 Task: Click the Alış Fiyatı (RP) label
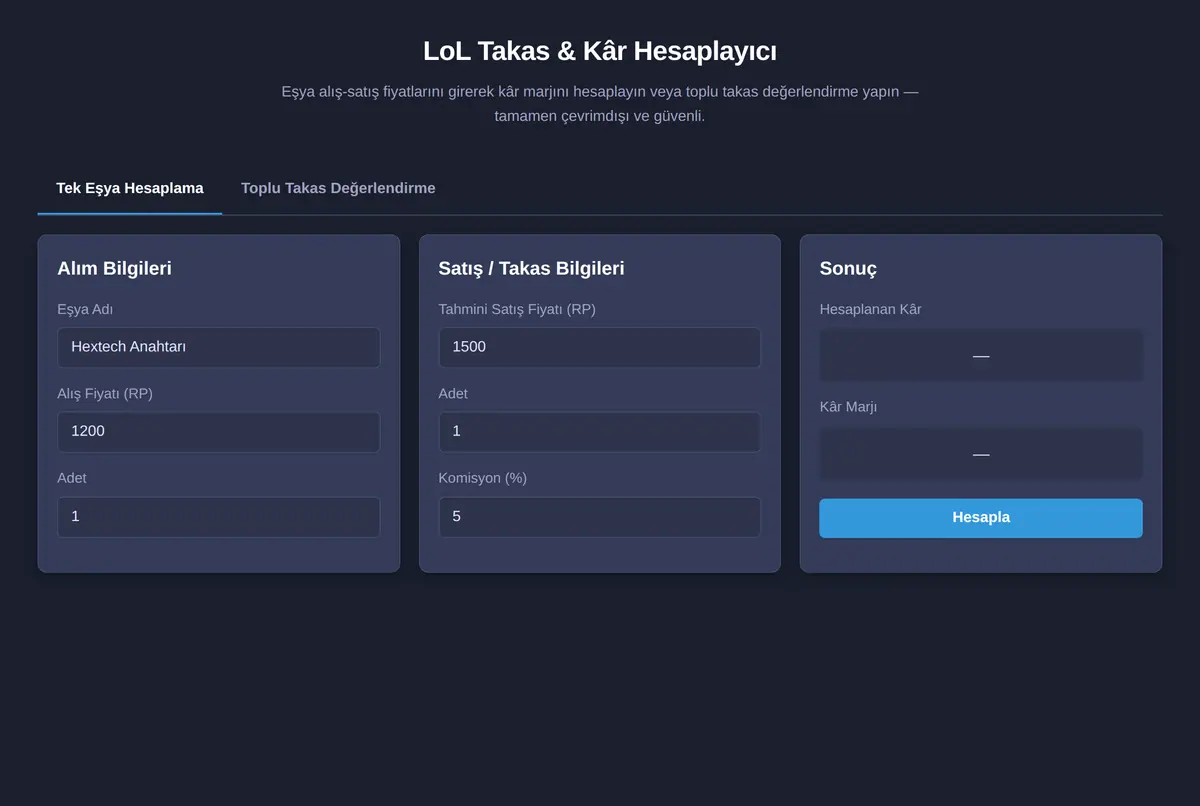pos(105,394)
